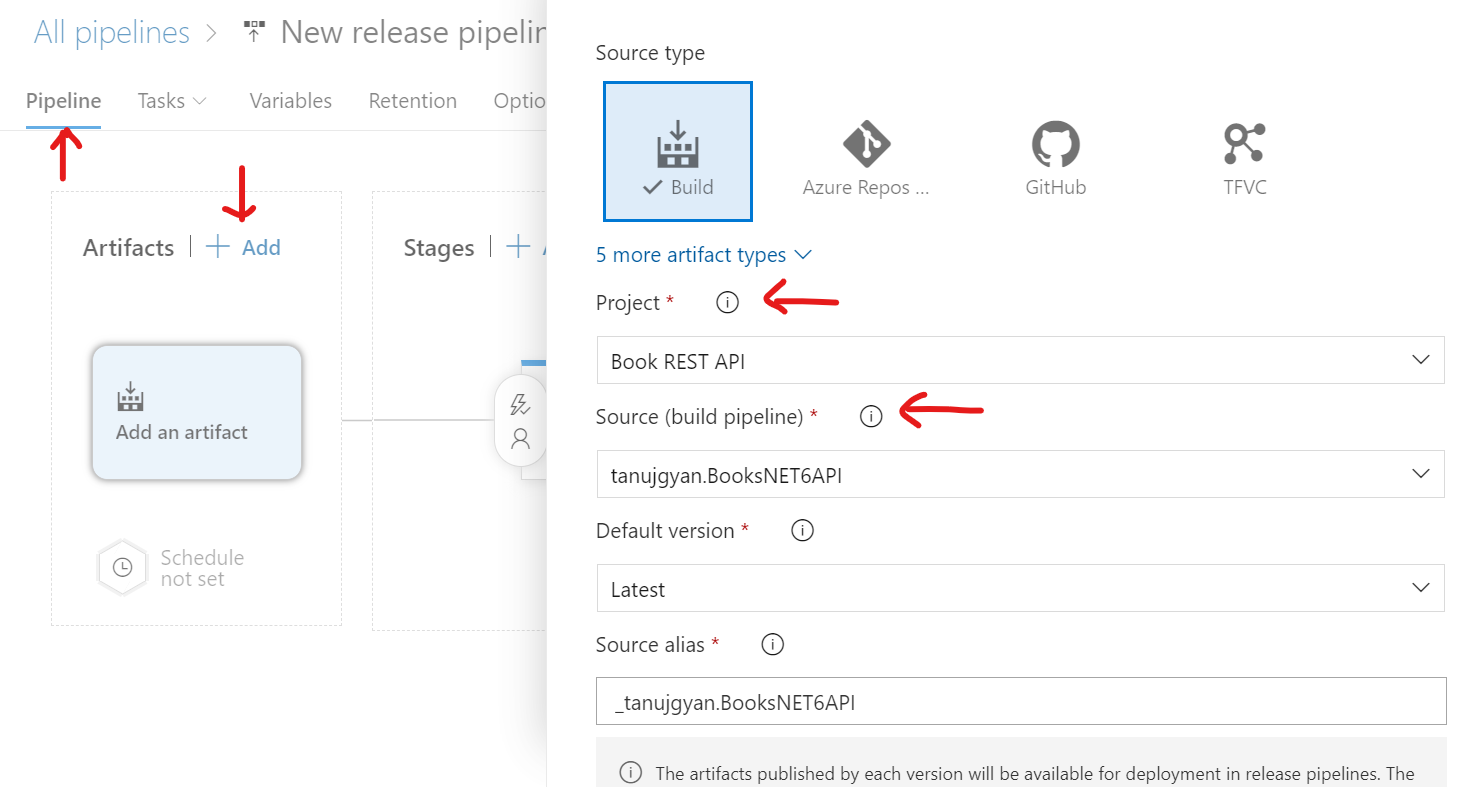Switch to the Variables tab
The image size is (1482, 787).
tap(290, 100)
